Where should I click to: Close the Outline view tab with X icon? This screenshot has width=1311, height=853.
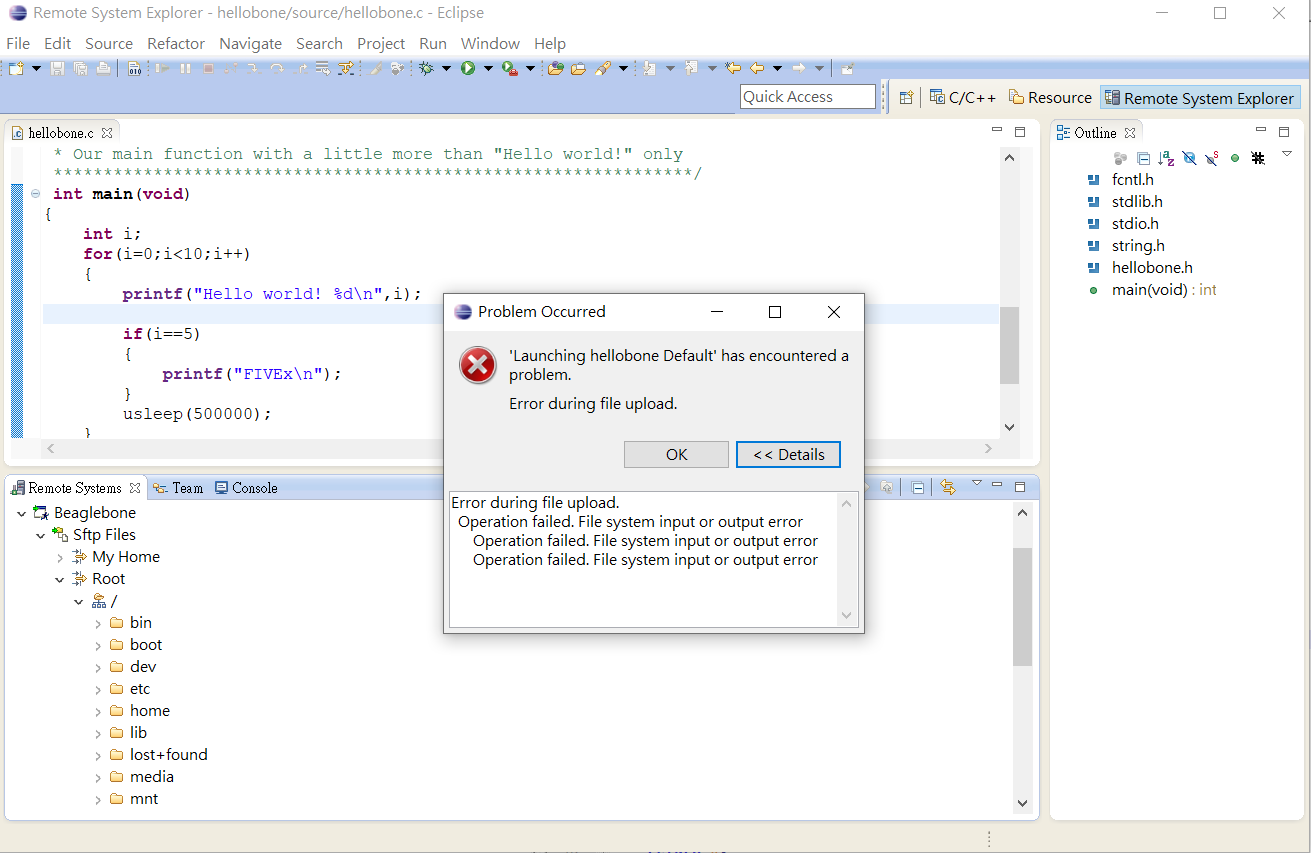click(x=1130, y=133)
